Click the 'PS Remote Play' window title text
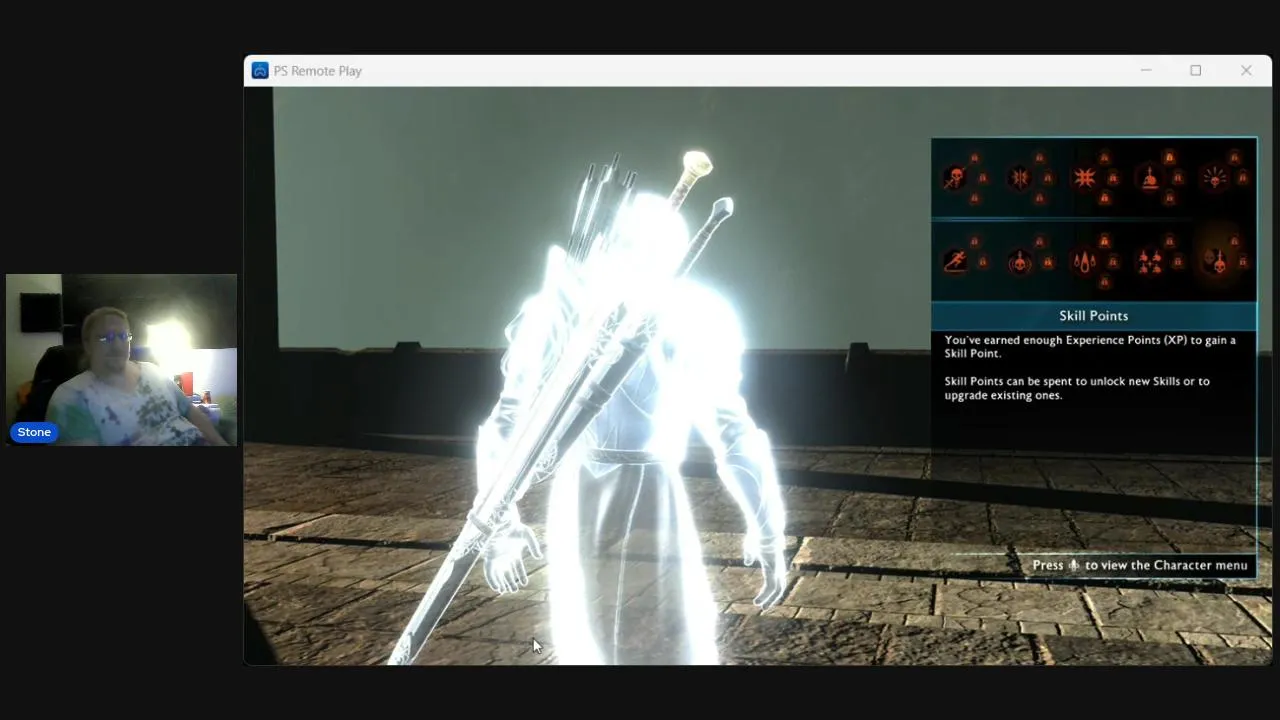The height and width of the screenshot is (720, 1280). 318,71
